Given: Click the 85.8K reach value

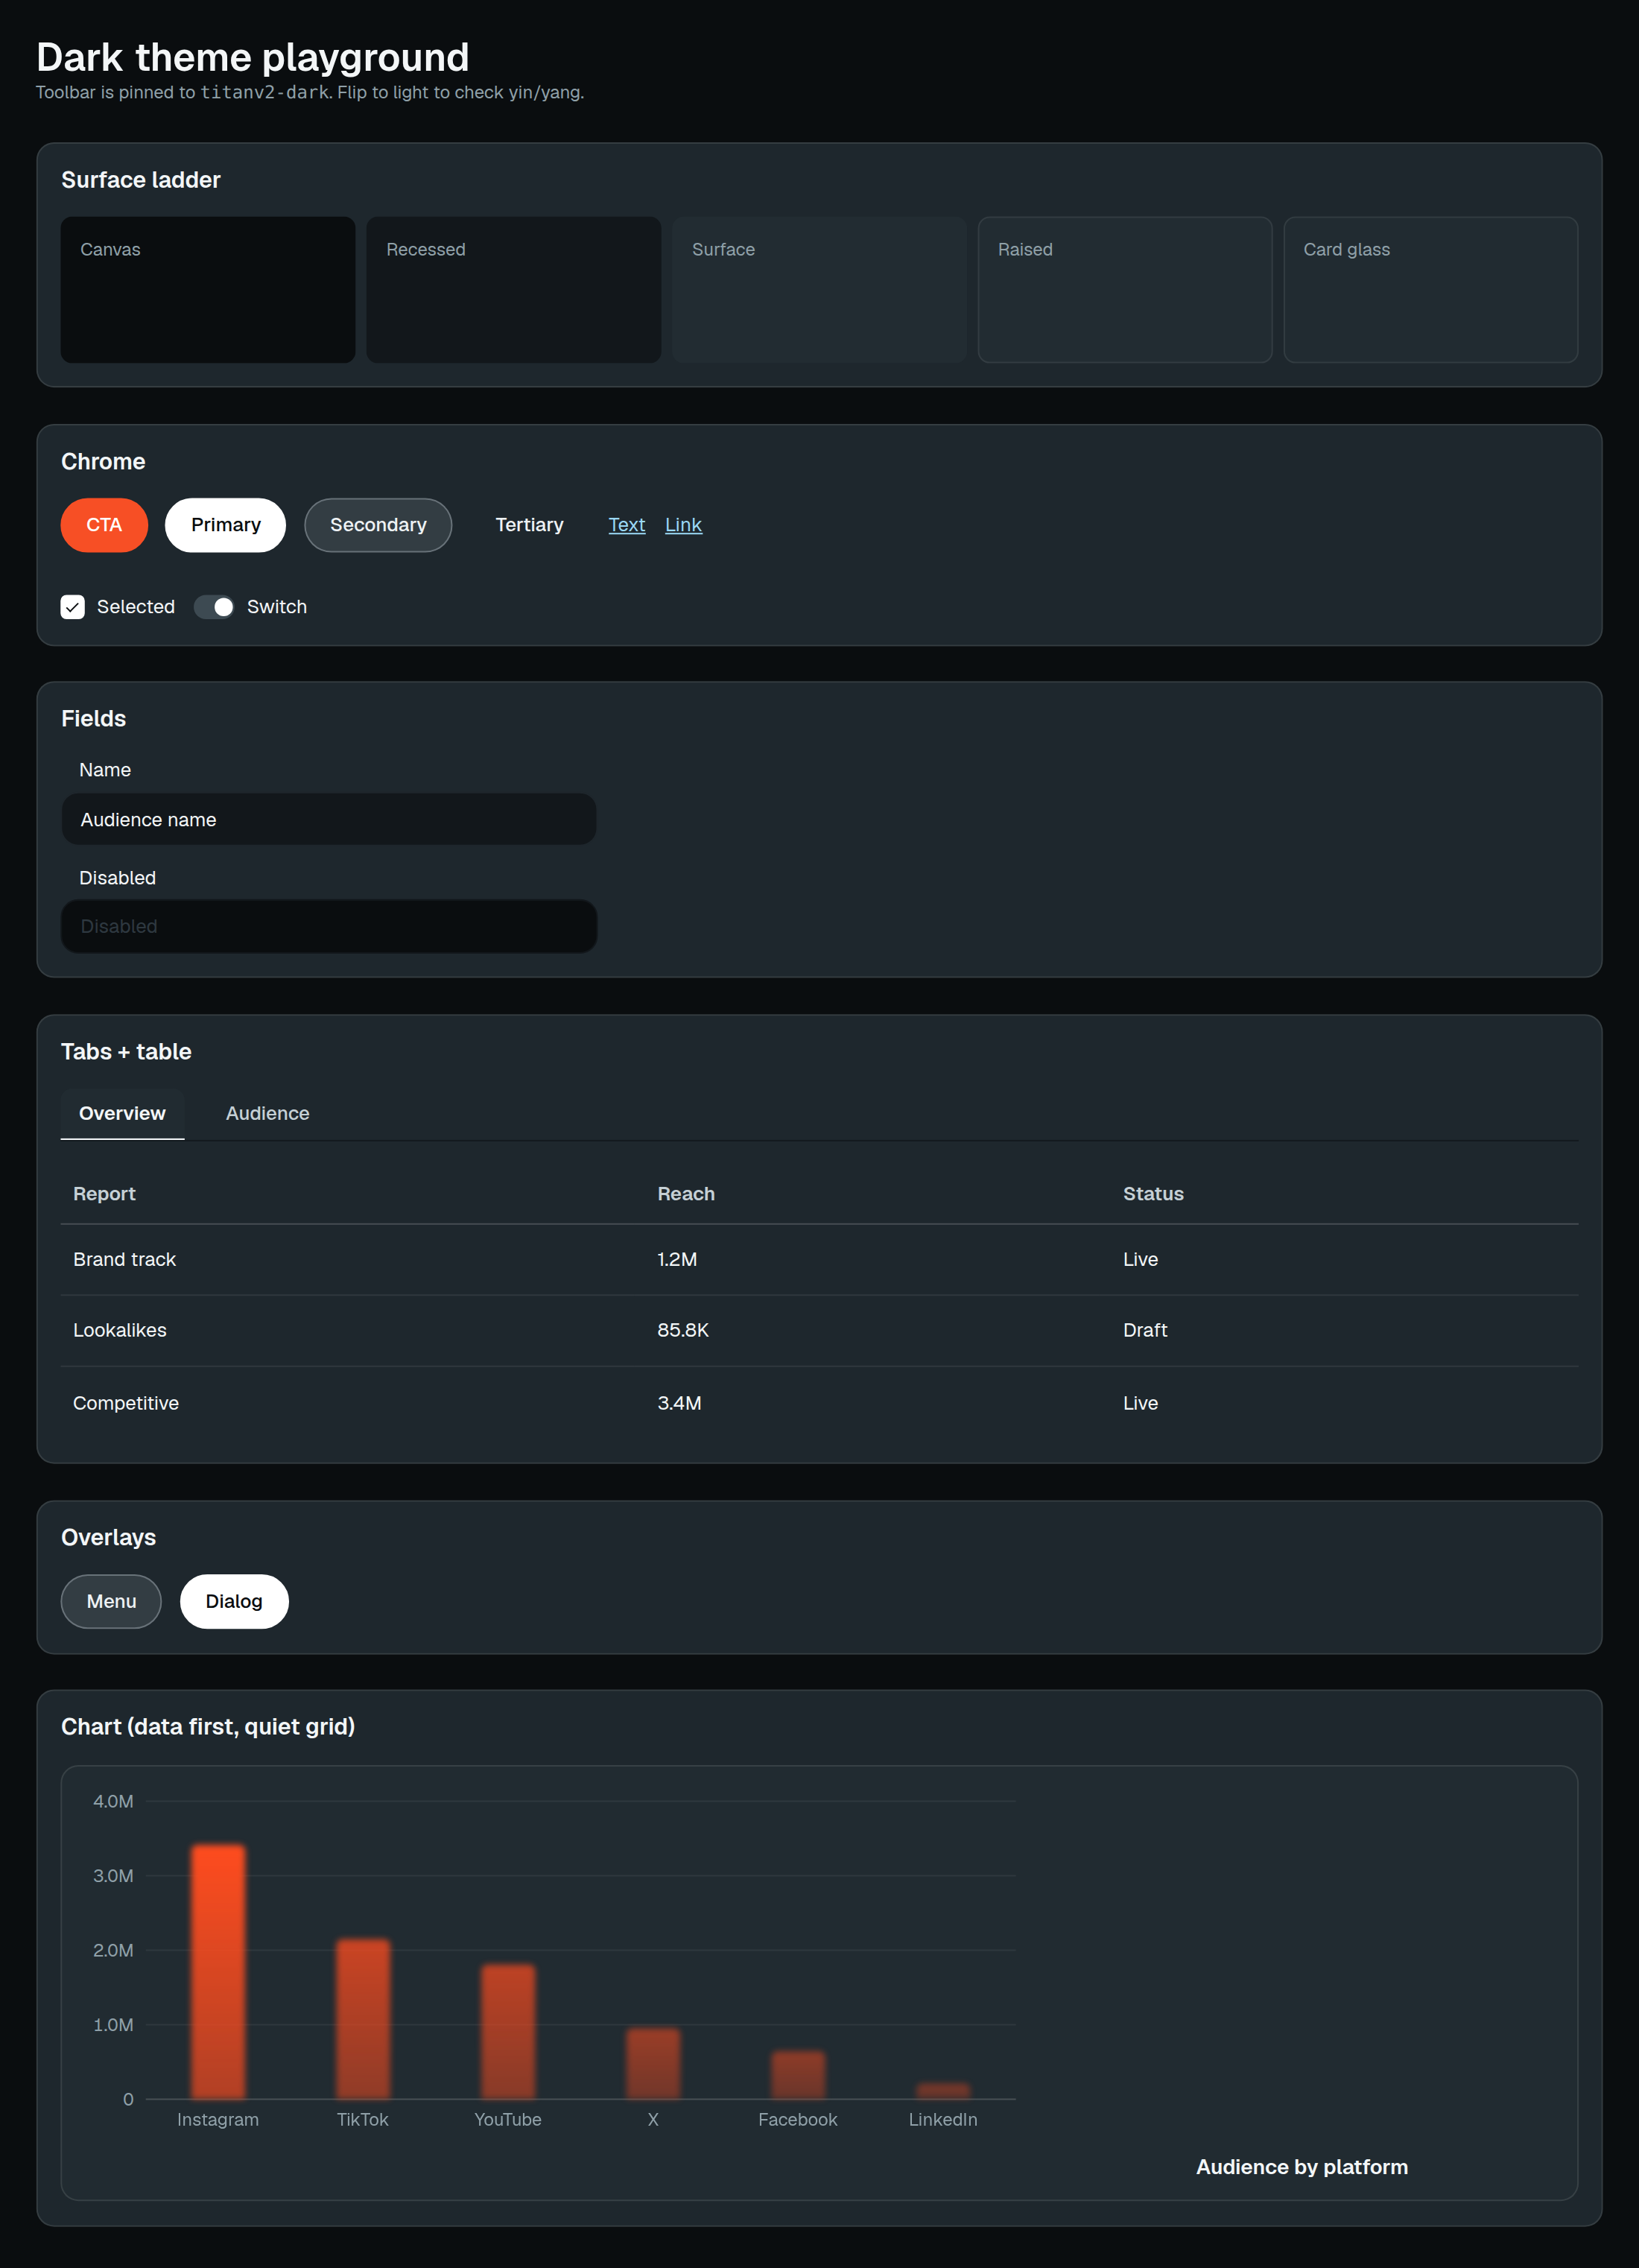Looking at the screenshot, I should tap(683, 1331).
